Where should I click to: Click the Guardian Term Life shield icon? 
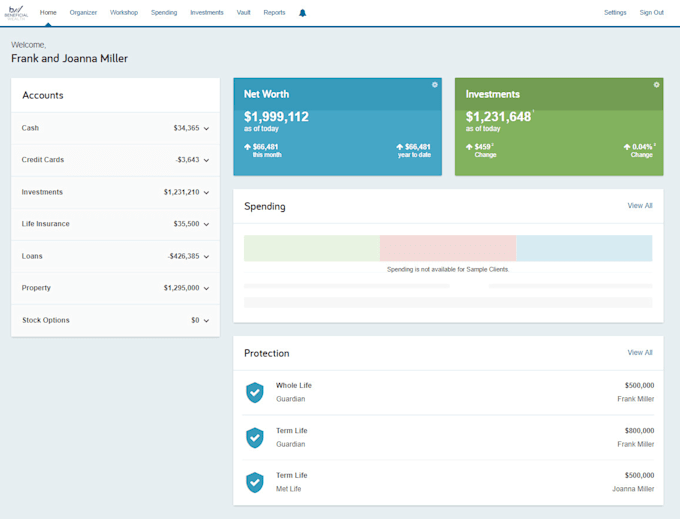[255, 437]
